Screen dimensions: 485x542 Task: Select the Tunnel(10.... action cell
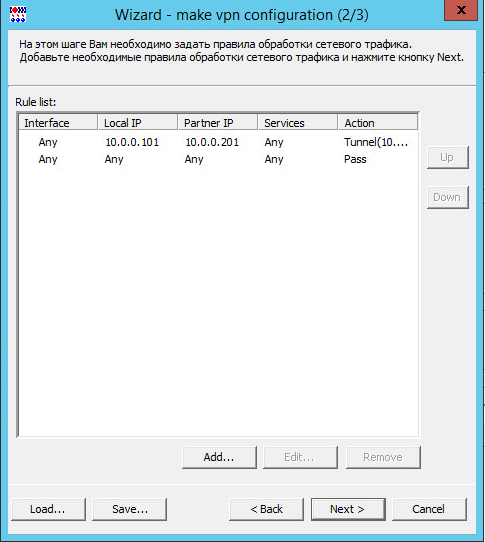click(x=376, y=142)
